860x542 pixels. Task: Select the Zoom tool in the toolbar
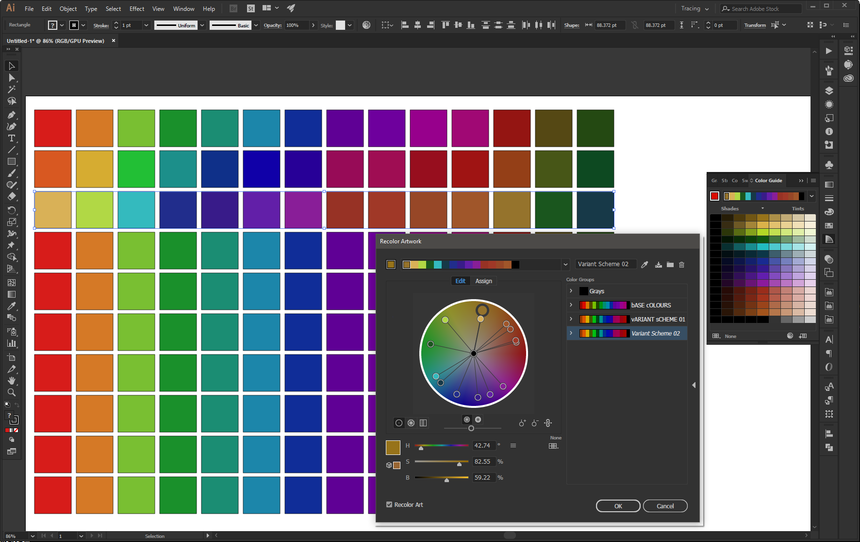pos(12,392)
